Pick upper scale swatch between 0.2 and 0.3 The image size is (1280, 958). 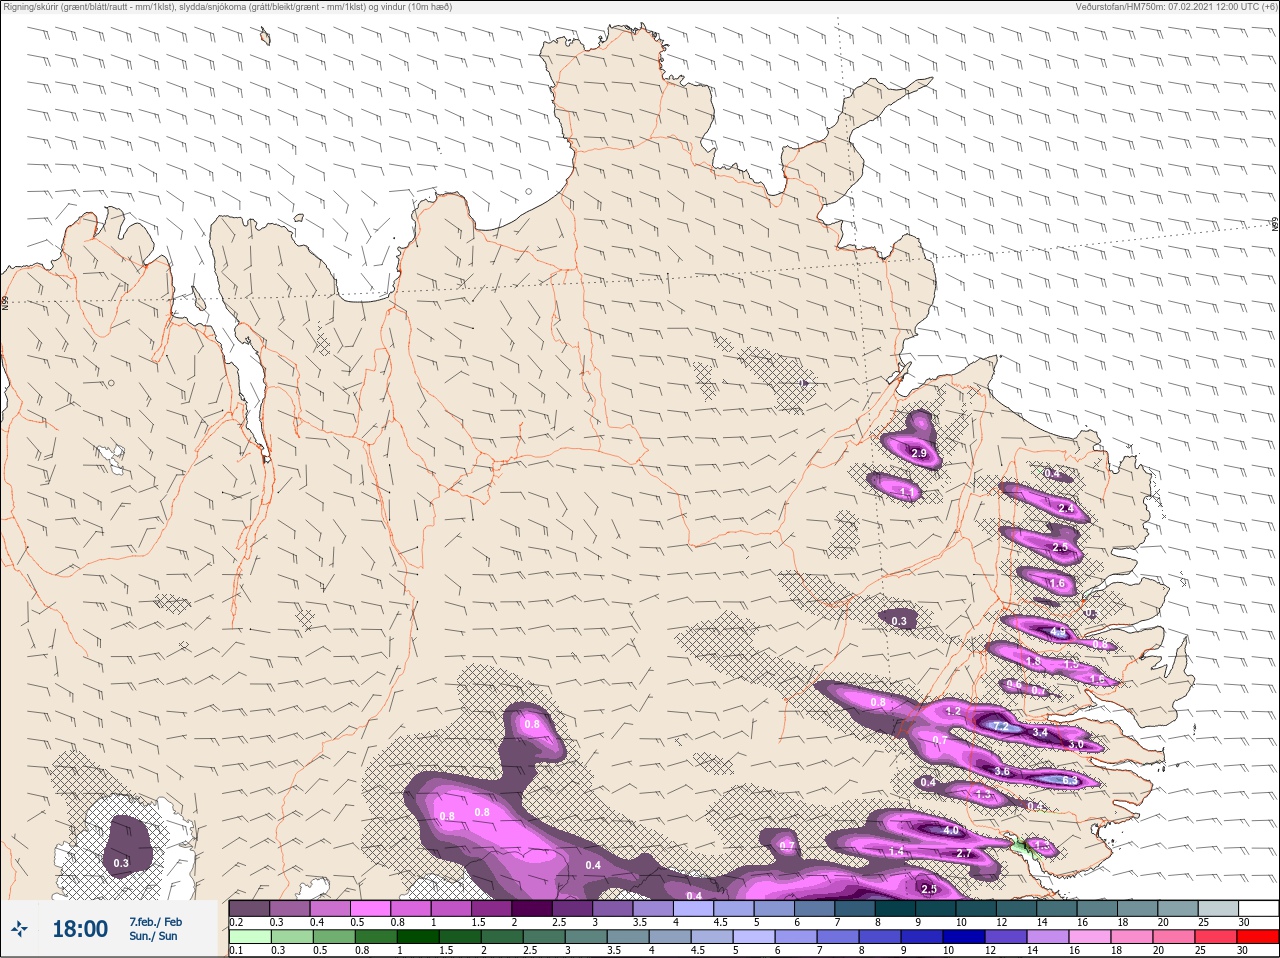249,908
